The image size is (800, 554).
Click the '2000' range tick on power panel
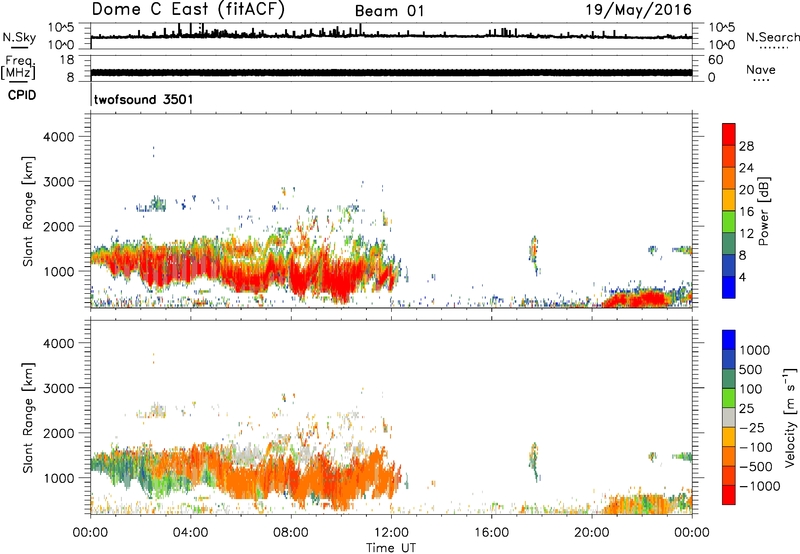point(59,226)
